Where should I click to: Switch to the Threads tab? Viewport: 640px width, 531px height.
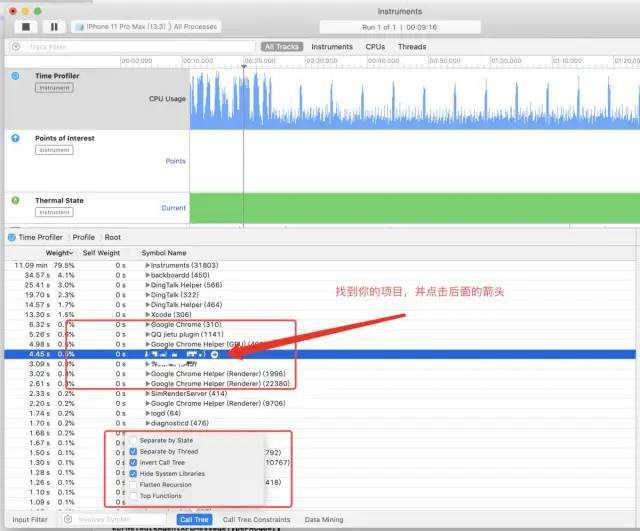pos(412,47)
